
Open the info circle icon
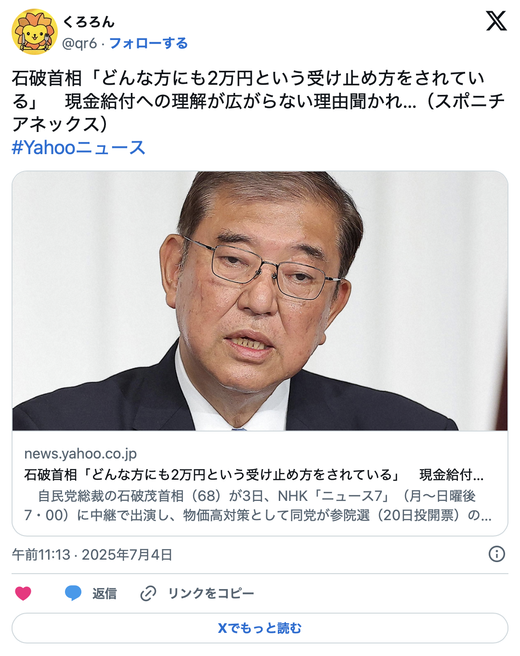point(497,554)
